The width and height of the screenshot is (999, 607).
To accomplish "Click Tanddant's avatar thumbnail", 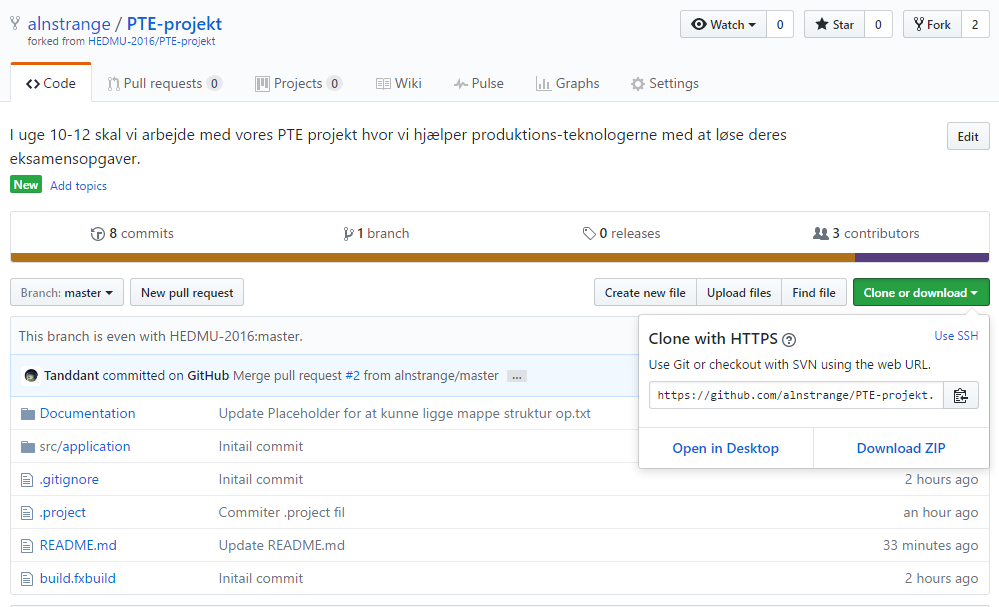I will [31, 375].
